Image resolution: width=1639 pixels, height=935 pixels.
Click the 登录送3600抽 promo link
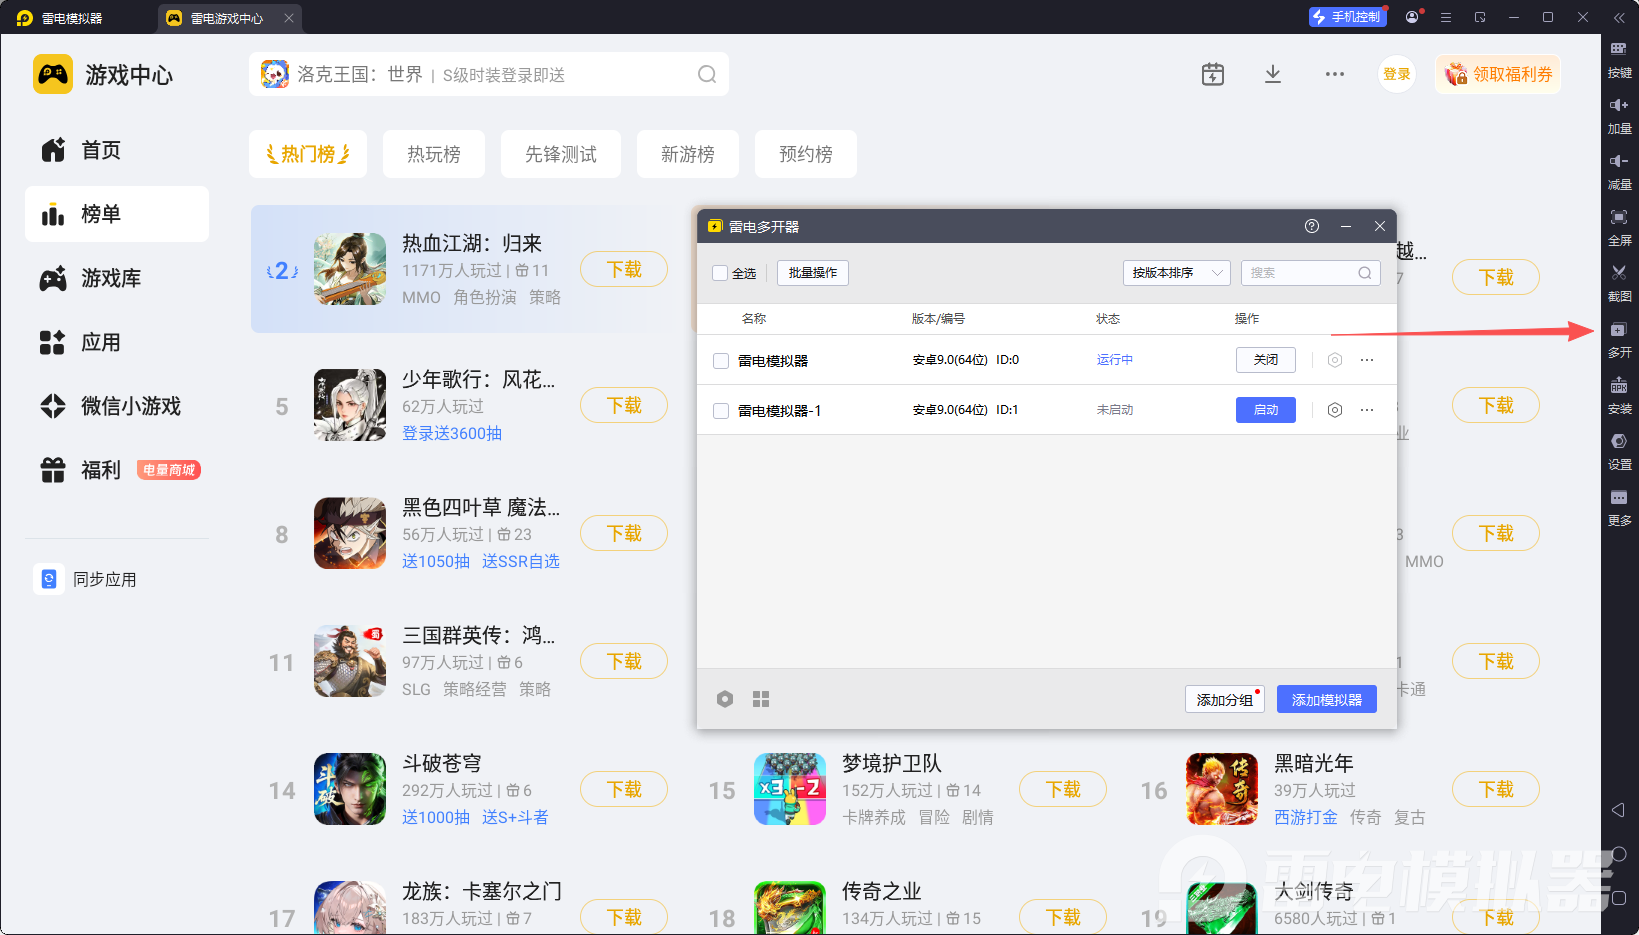pos(452,433)
